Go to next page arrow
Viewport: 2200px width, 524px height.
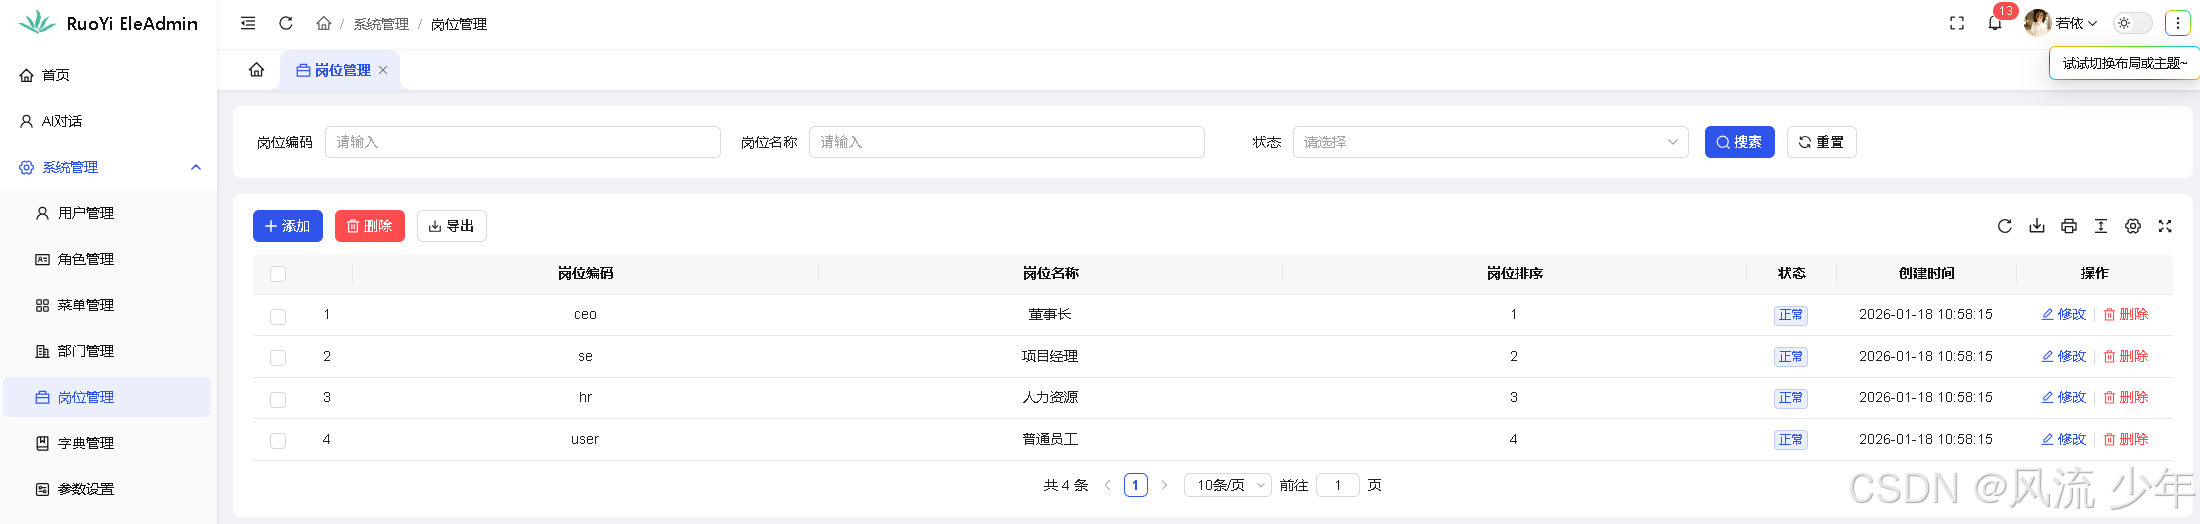(1164, 485)
